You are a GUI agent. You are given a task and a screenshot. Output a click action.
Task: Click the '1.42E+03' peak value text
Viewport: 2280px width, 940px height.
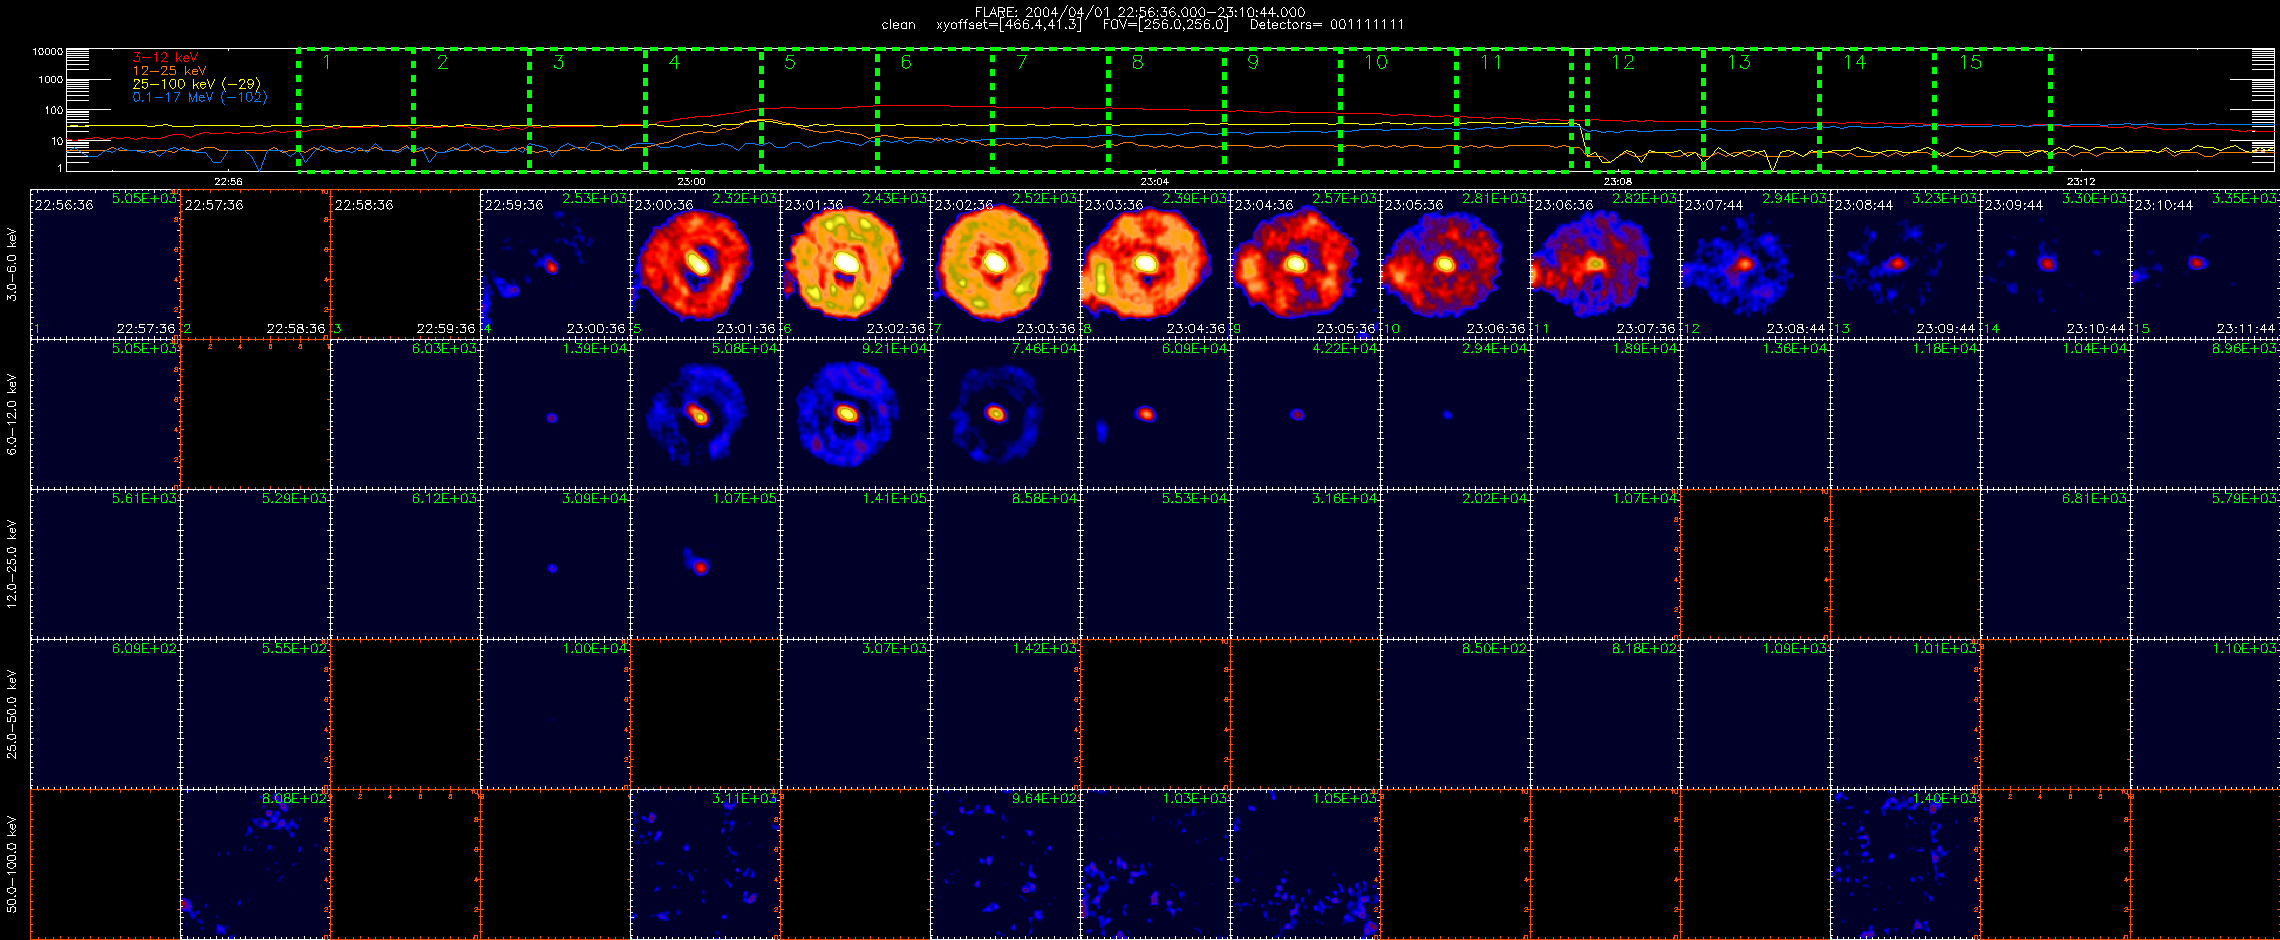[x=1044, y=648]
